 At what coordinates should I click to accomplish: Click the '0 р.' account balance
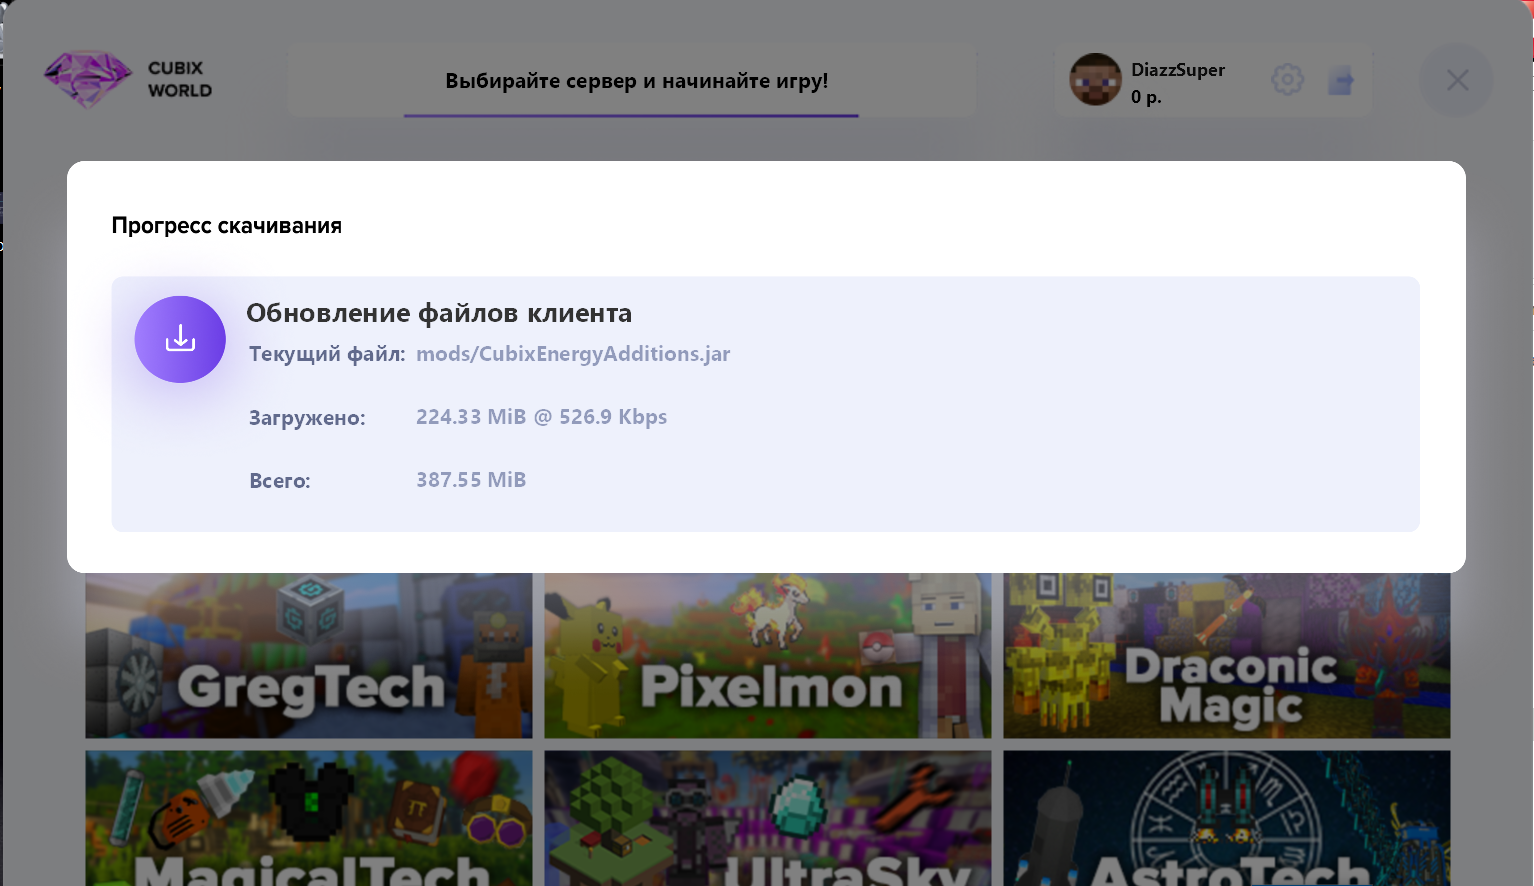(1146, 97)
